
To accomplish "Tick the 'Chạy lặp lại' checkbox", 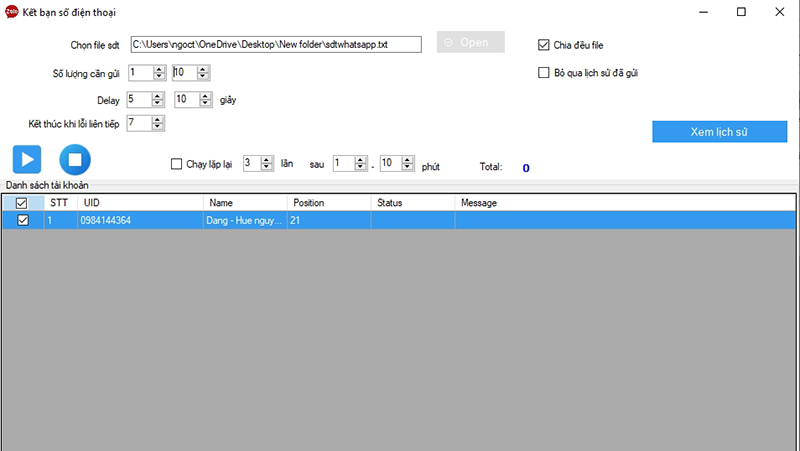I will (x=177, y=165).
